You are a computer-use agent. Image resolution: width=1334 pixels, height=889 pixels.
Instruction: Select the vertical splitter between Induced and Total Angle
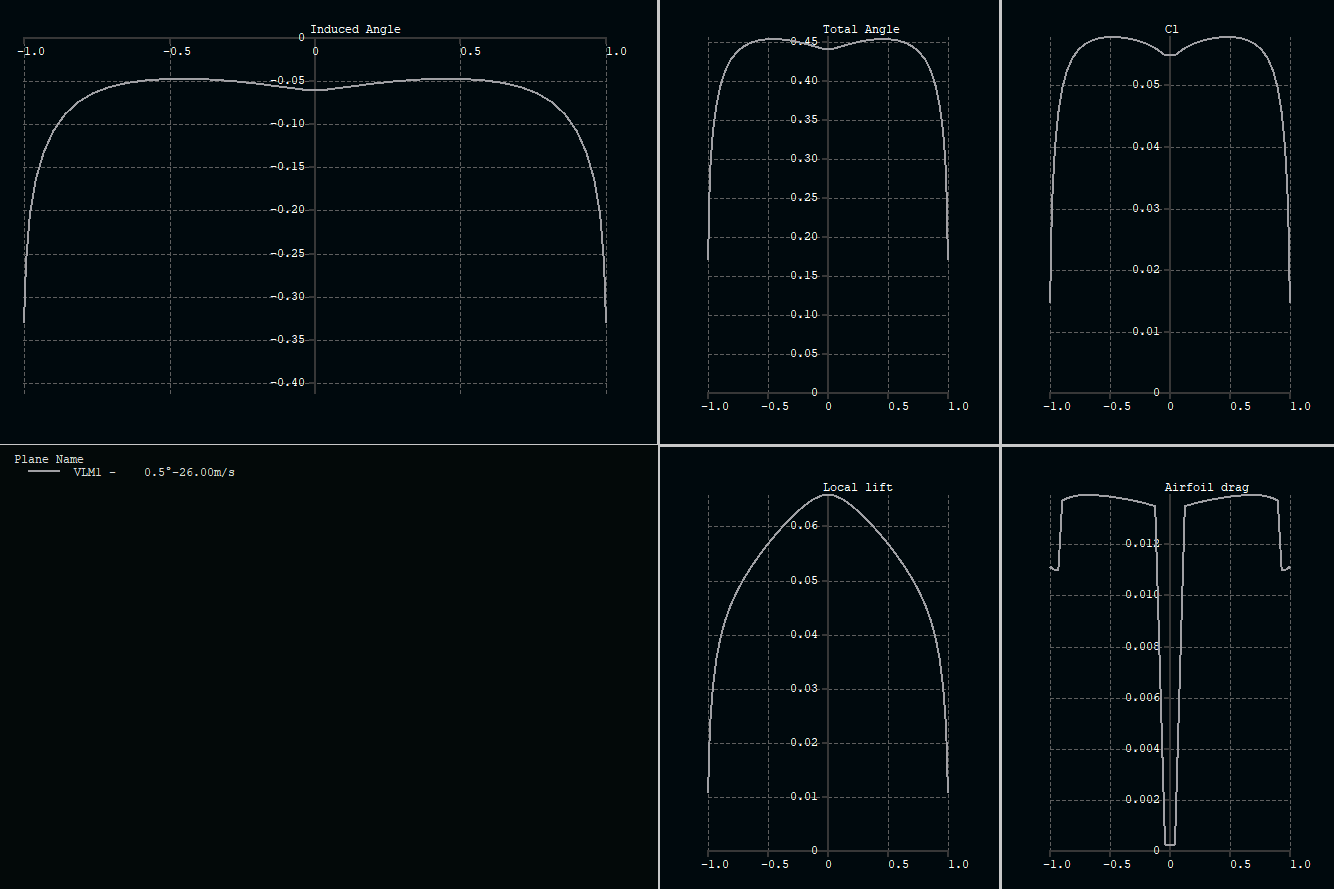click(x=658, y=222)
